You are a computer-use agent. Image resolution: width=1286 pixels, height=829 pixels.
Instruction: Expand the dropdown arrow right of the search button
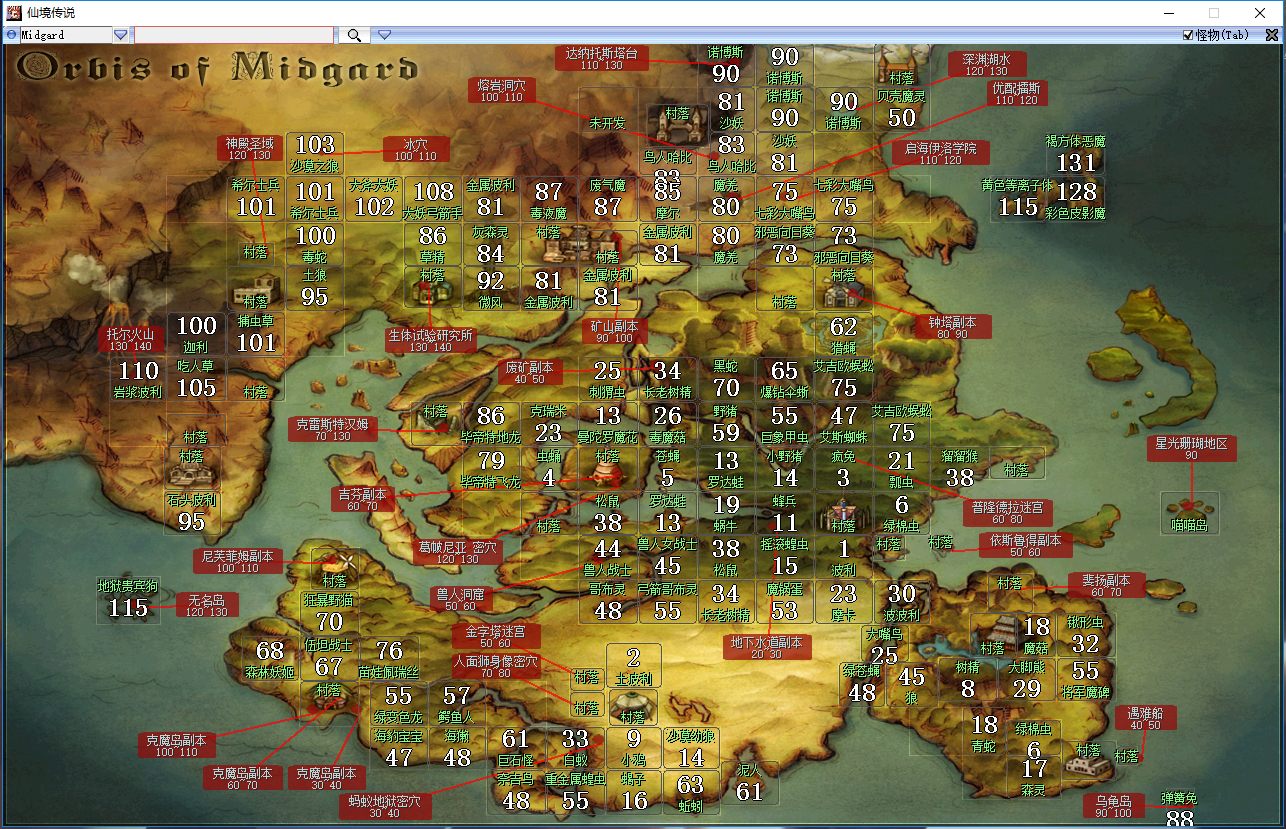[384, 35]
